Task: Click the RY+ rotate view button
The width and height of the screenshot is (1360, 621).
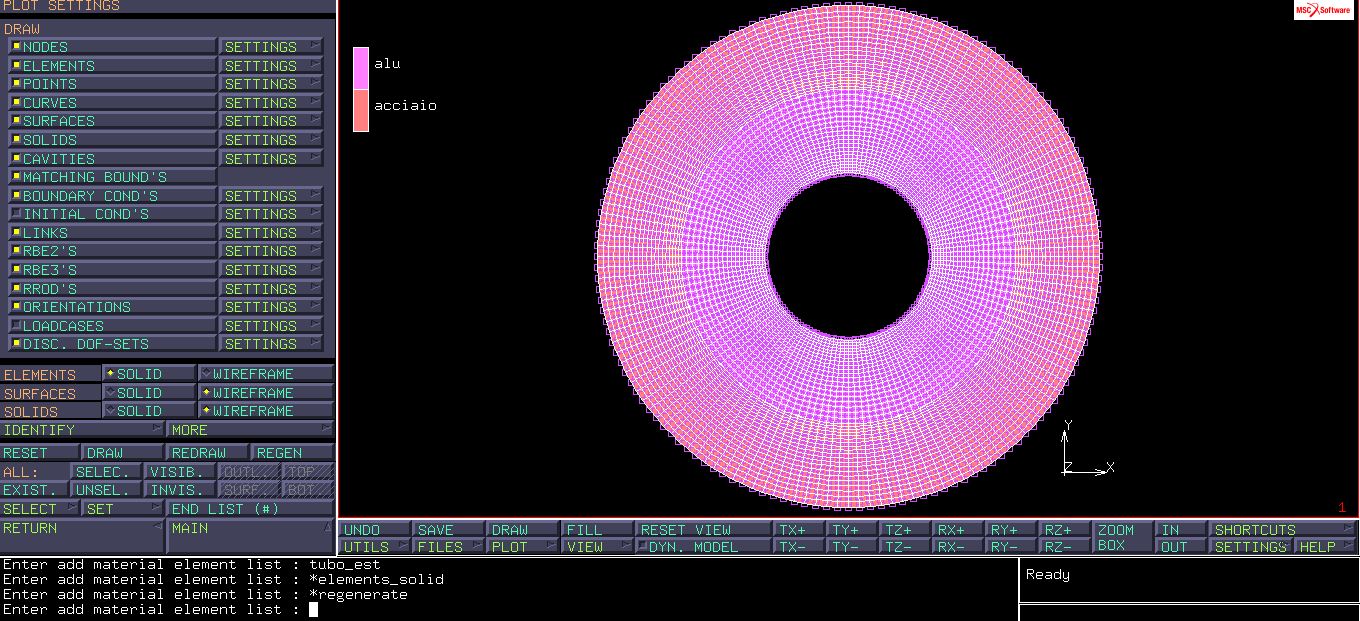Action: [1011, 530]
